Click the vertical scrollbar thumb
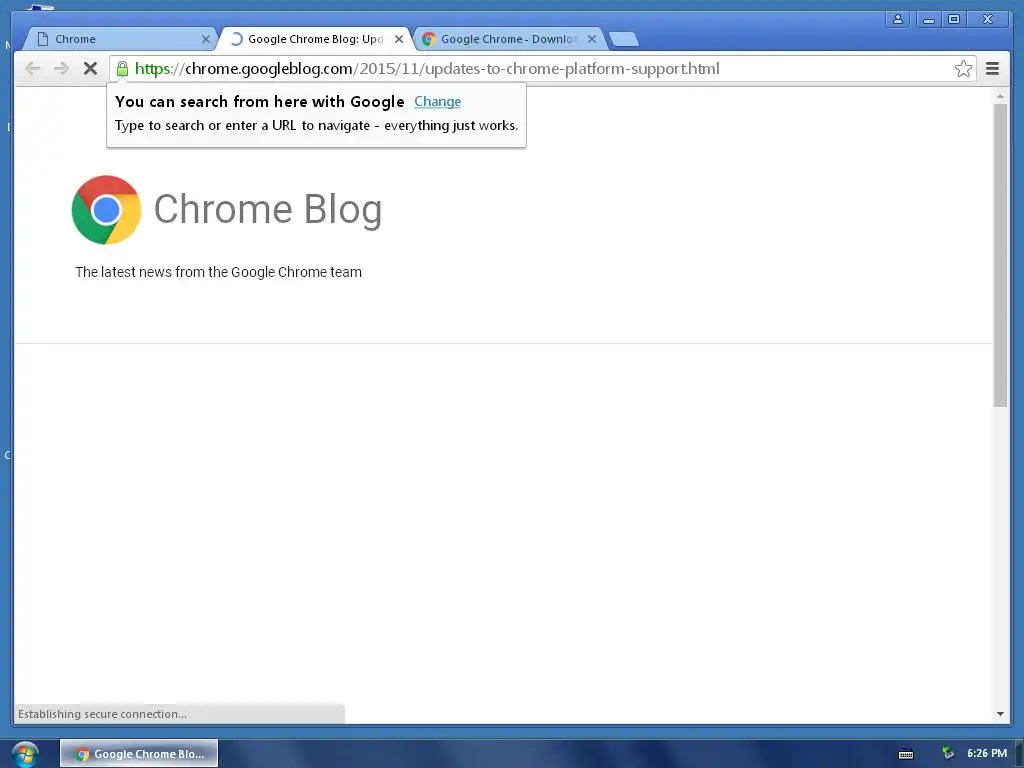1024x768 pixels. (1000, 255)
